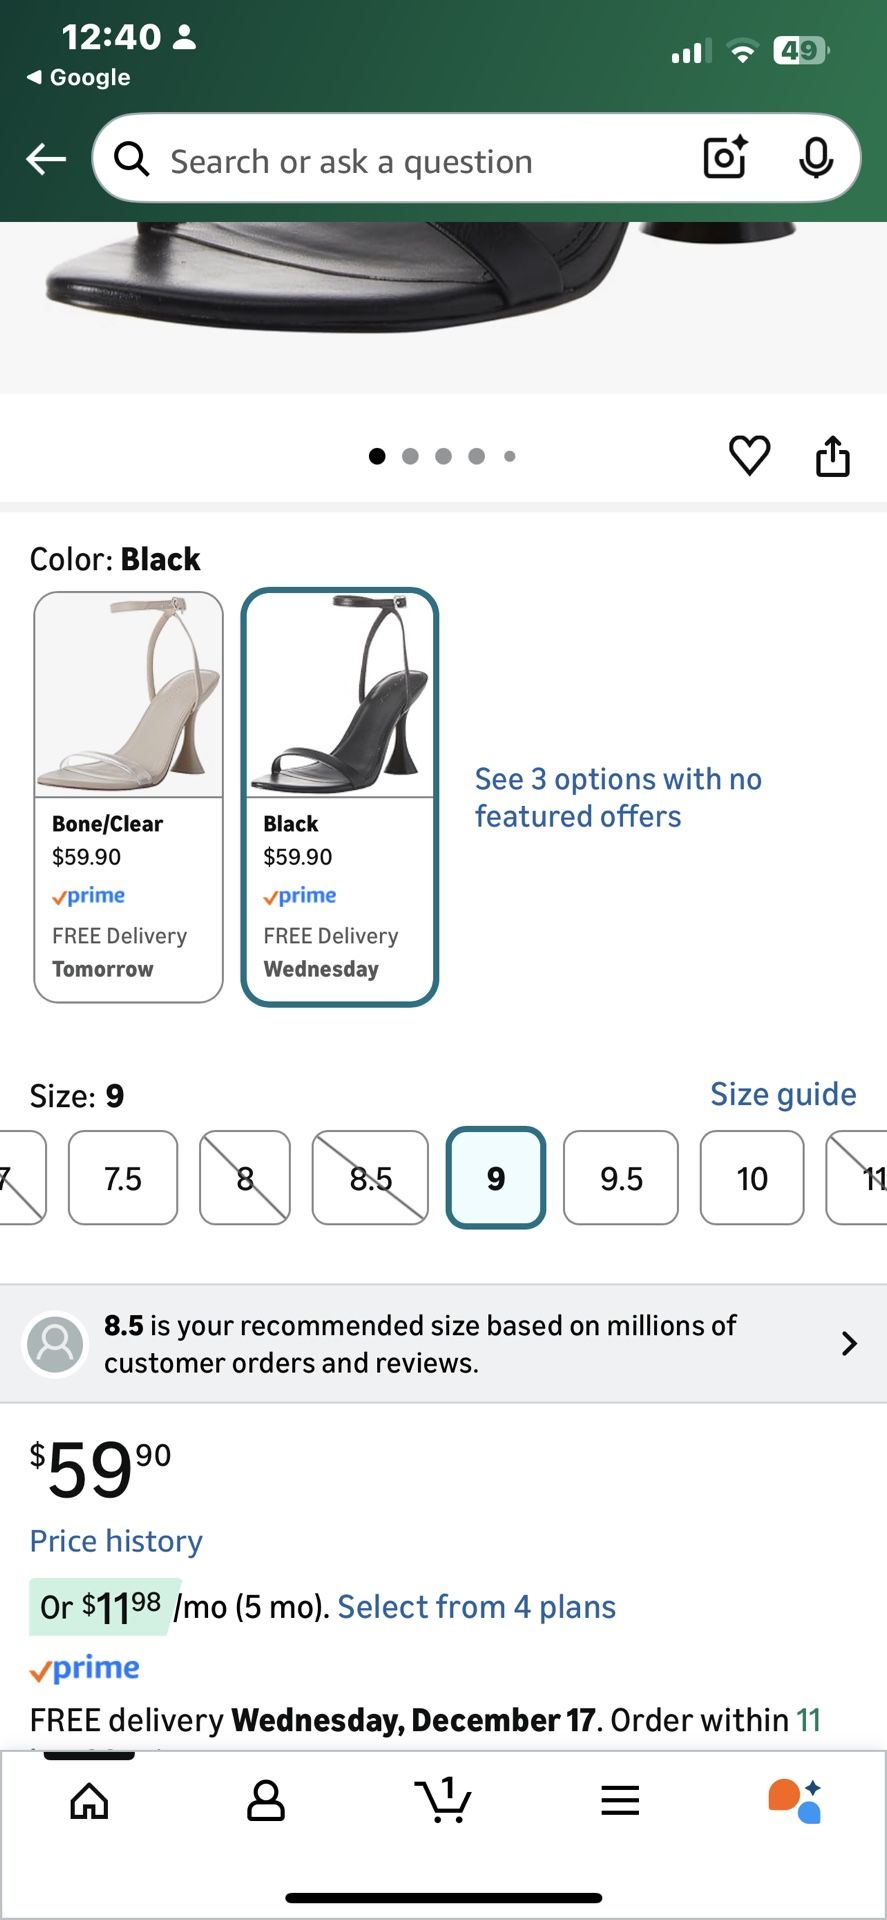Tap the microphone voice search icon
Viewport: 887px width, 1920px height.
(x=816, y=158)
